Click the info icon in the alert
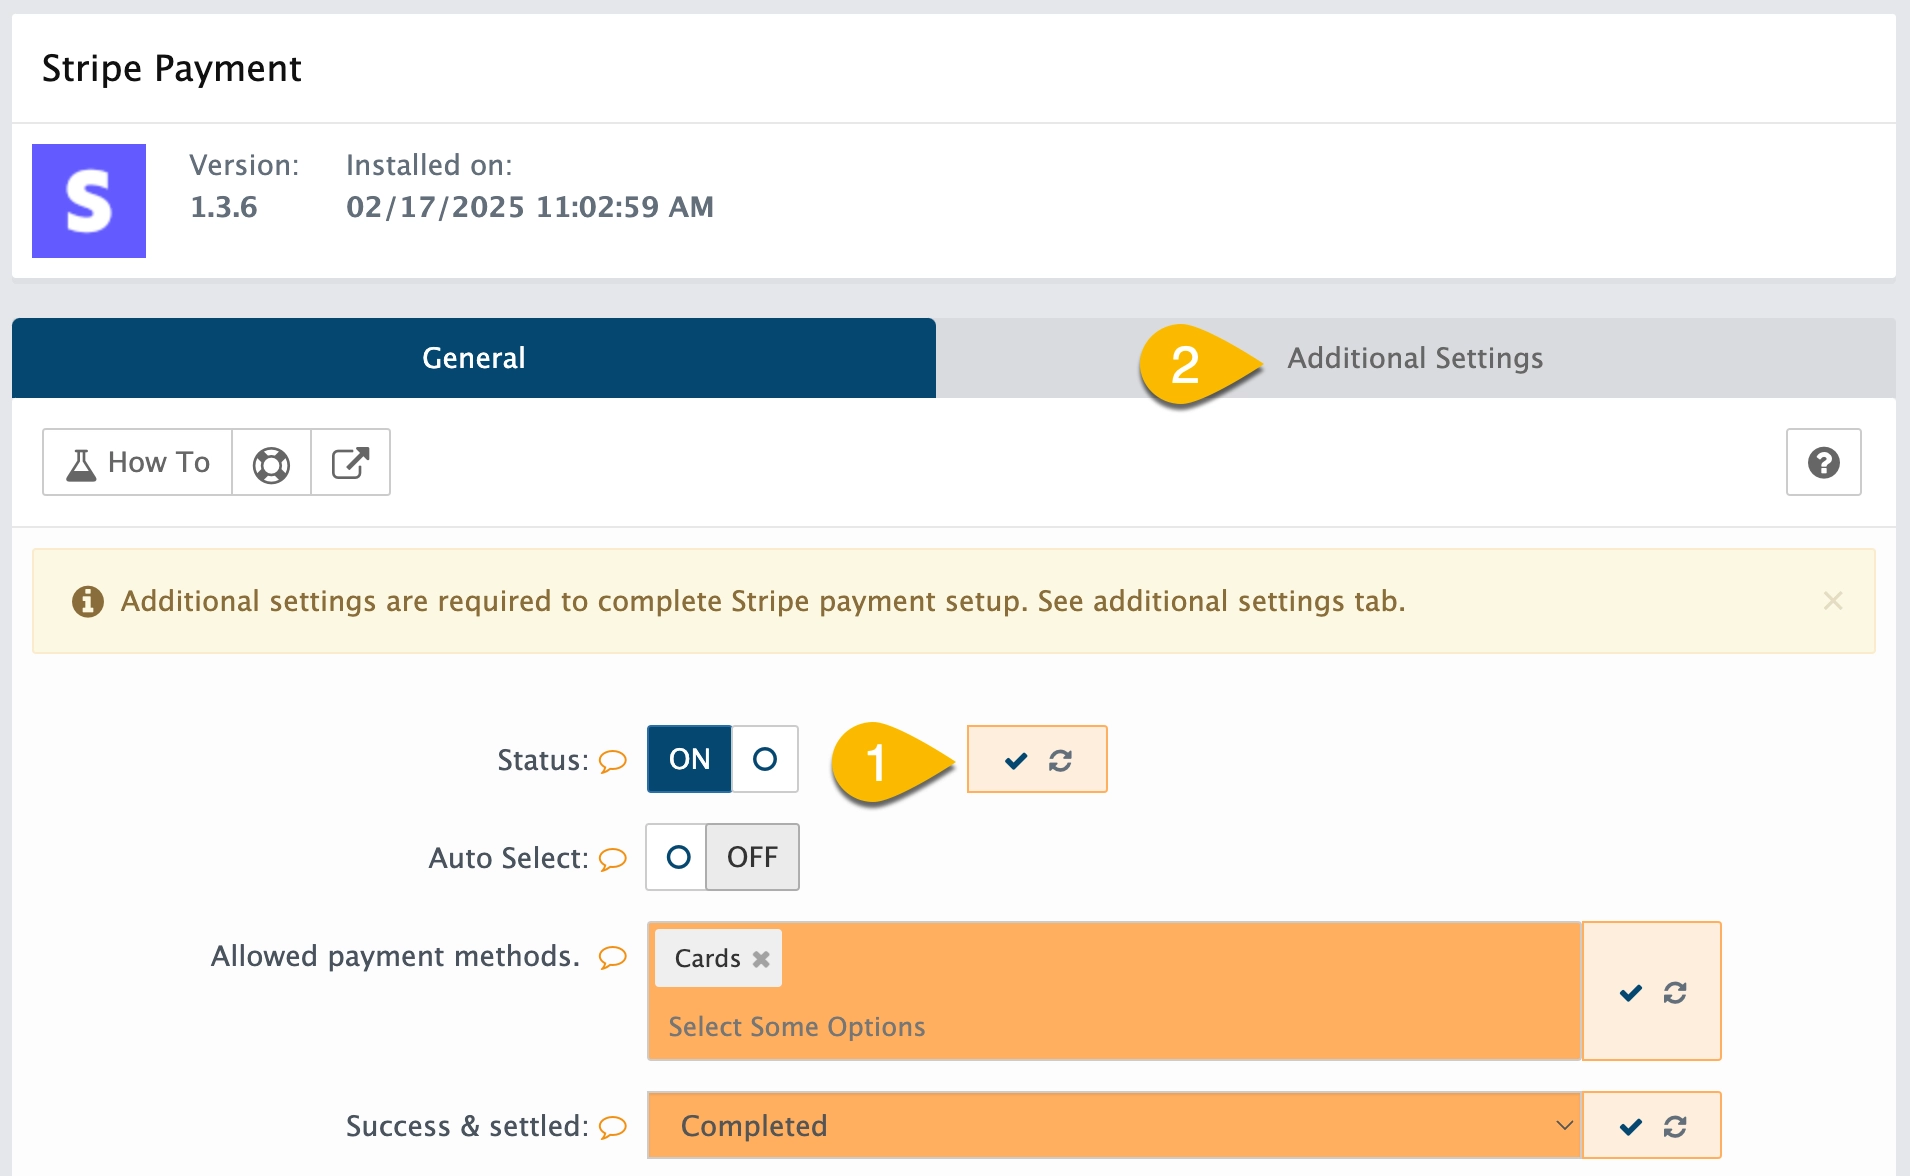The width and height of the screenshot is (1910, 1176). tap(88, 601)
